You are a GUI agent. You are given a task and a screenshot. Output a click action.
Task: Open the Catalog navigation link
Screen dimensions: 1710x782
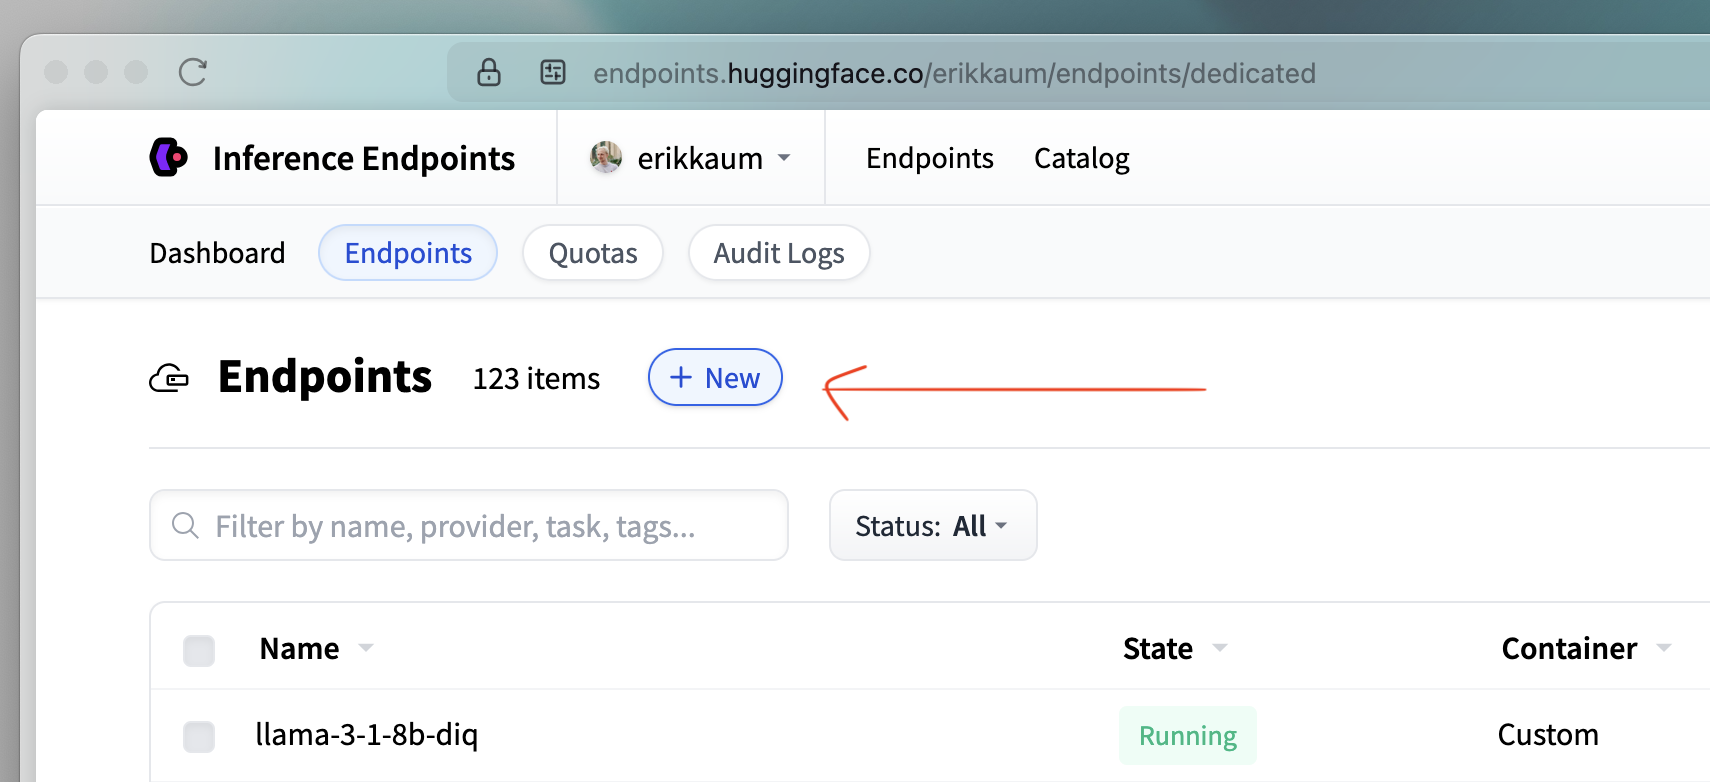1082,158
